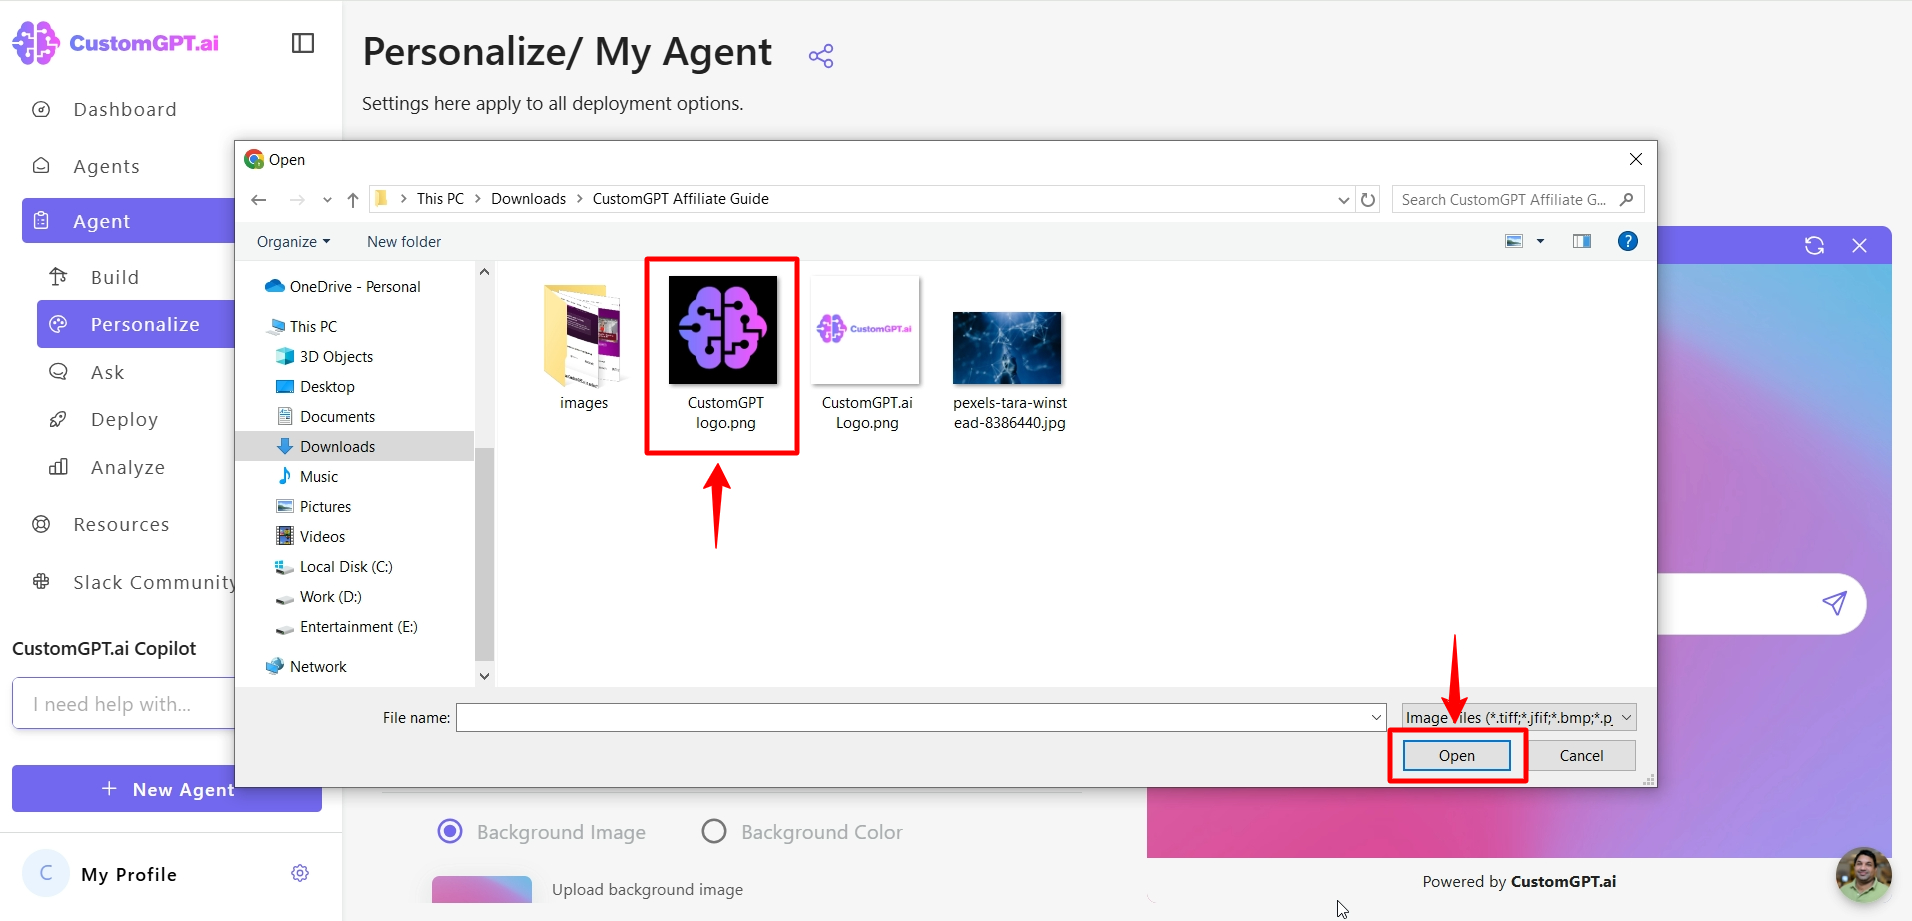The width and height of the screenshot is (1912, 921).
Task: Refresh the agent chat preview
Action: pyautogui.click(x=1814, y=245)
